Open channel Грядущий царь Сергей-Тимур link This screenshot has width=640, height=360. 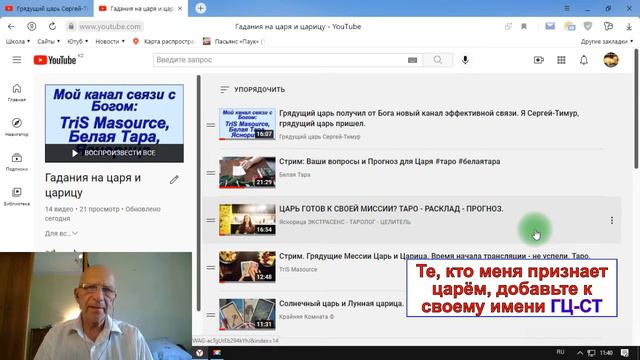[320, 137]
